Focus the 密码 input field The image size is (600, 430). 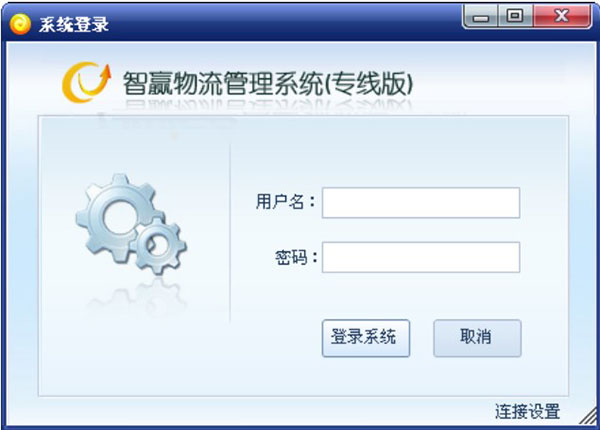(421, 257)
